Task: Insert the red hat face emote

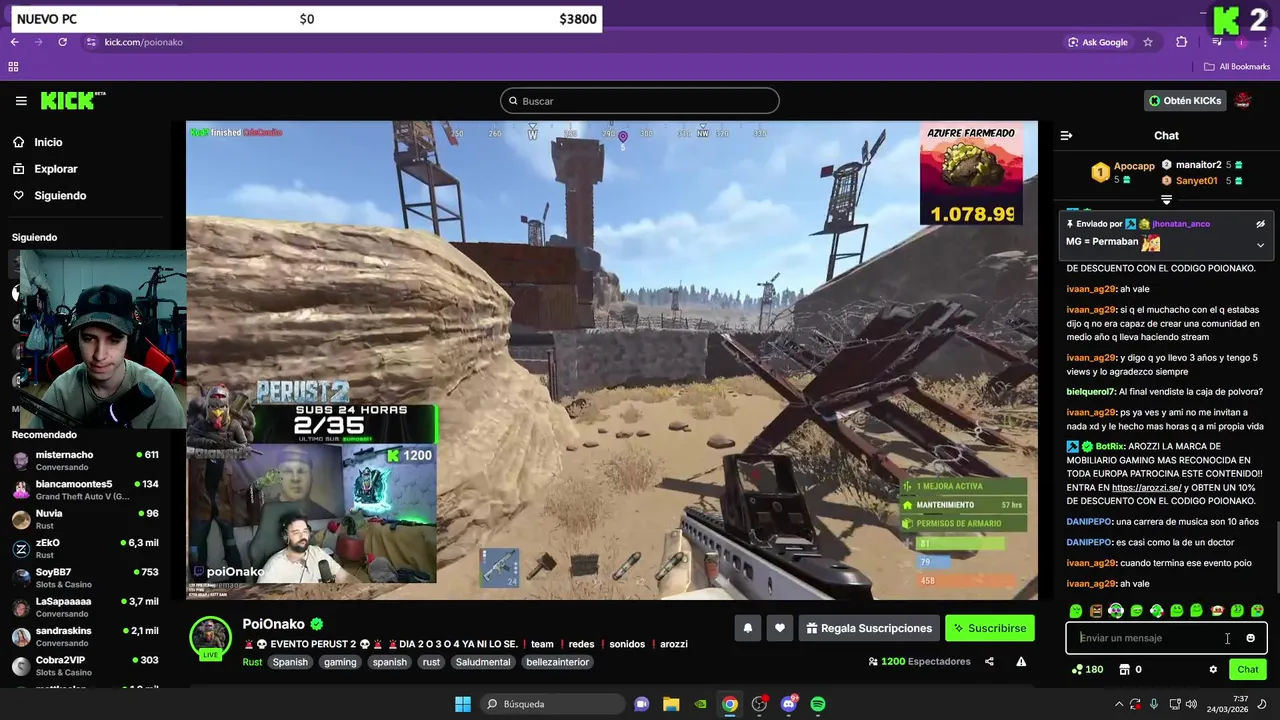Action: click(1217, 611)
